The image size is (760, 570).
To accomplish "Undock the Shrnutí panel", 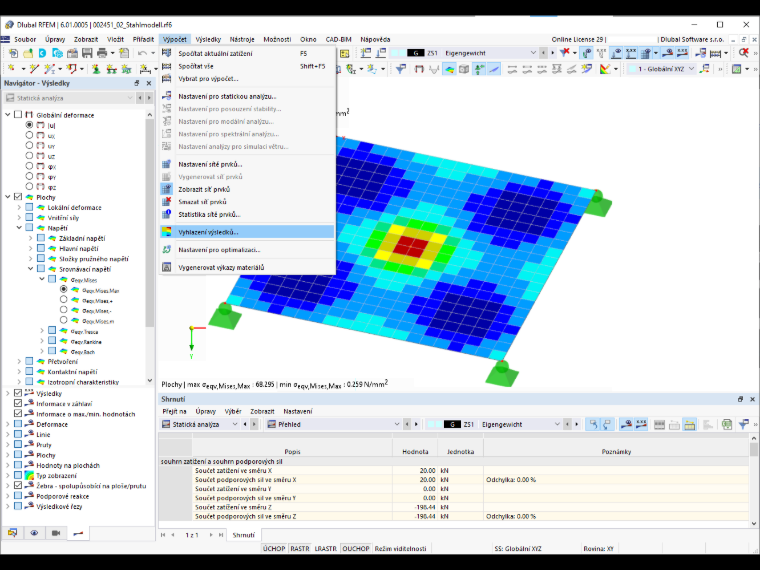I will (x=740, y=399).
